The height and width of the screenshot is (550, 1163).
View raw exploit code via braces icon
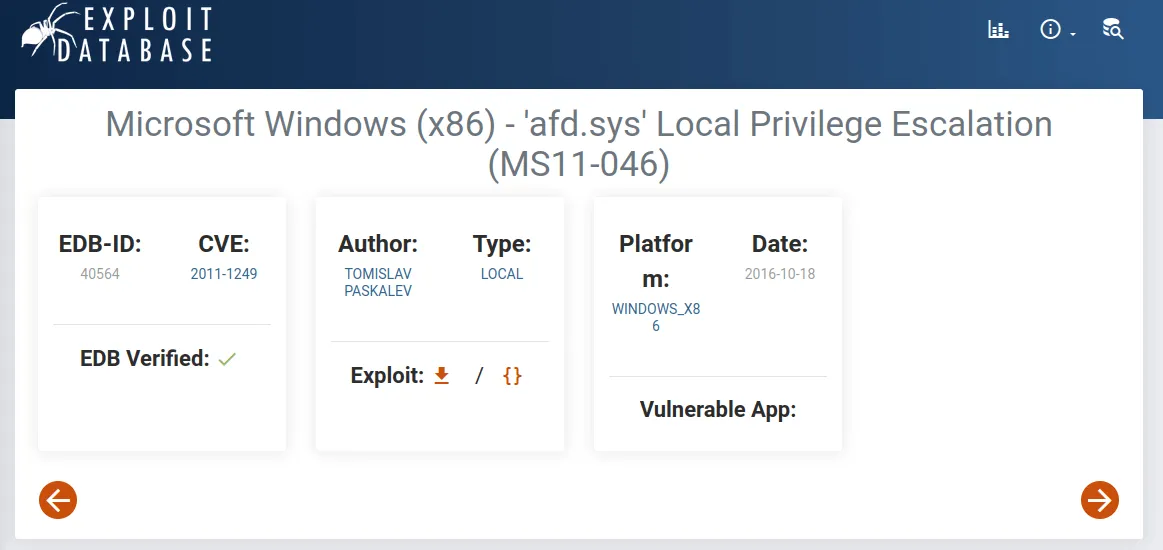click(512, 376)
